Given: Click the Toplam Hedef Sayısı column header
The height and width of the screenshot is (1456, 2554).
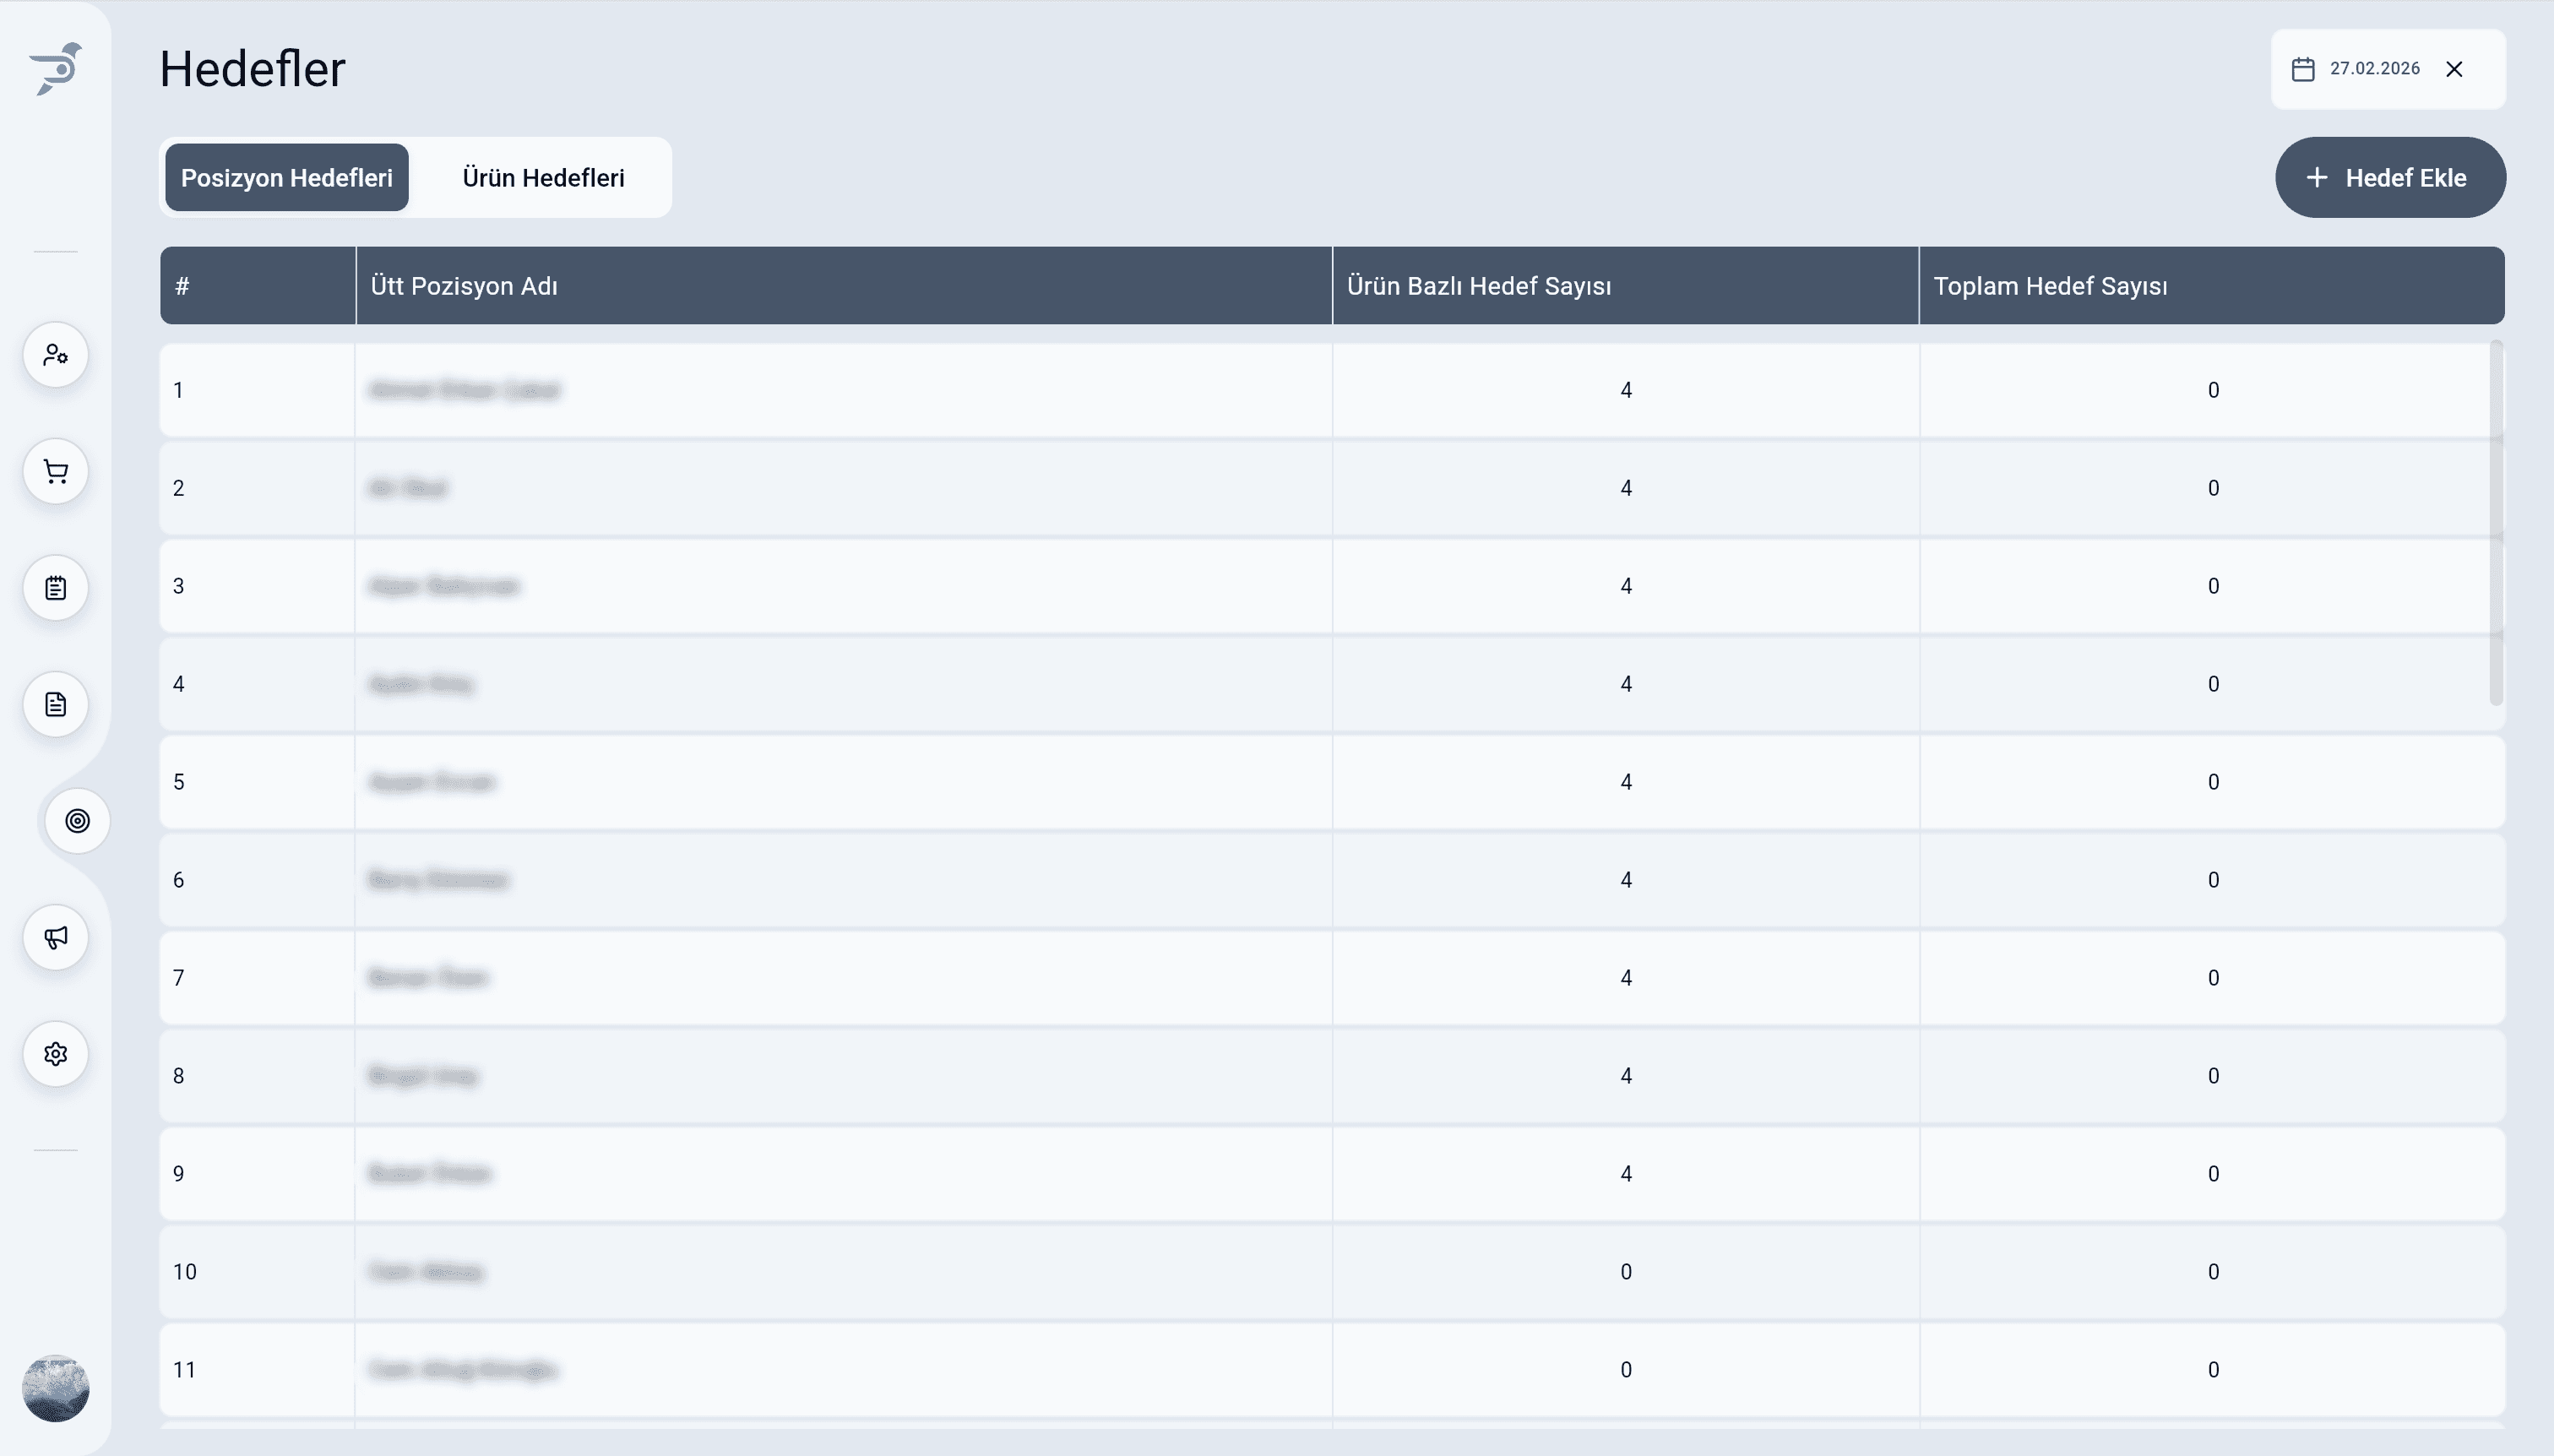Looking at the screenshot, I should click(2050, 286).
